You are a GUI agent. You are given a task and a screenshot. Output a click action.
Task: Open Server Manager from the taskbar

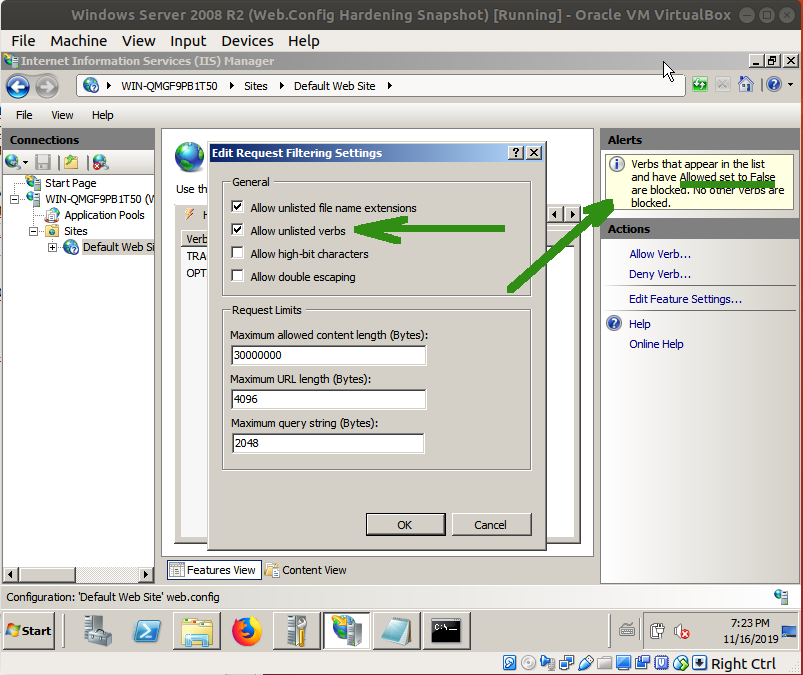coord(98,631)
